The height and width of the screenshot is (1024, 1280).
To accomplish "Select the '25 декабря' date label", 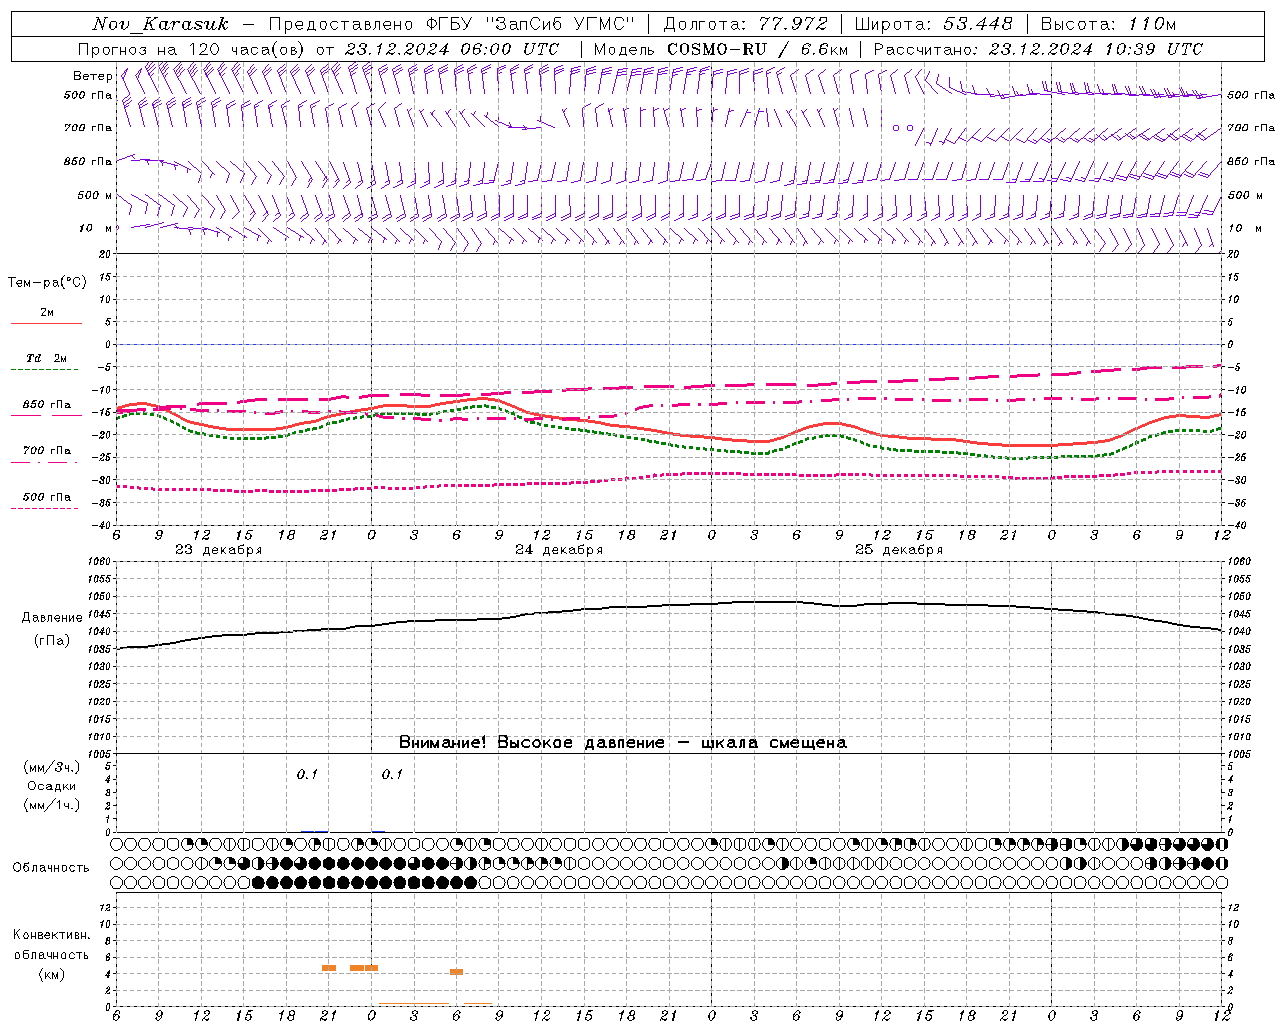I will (899, 550).
